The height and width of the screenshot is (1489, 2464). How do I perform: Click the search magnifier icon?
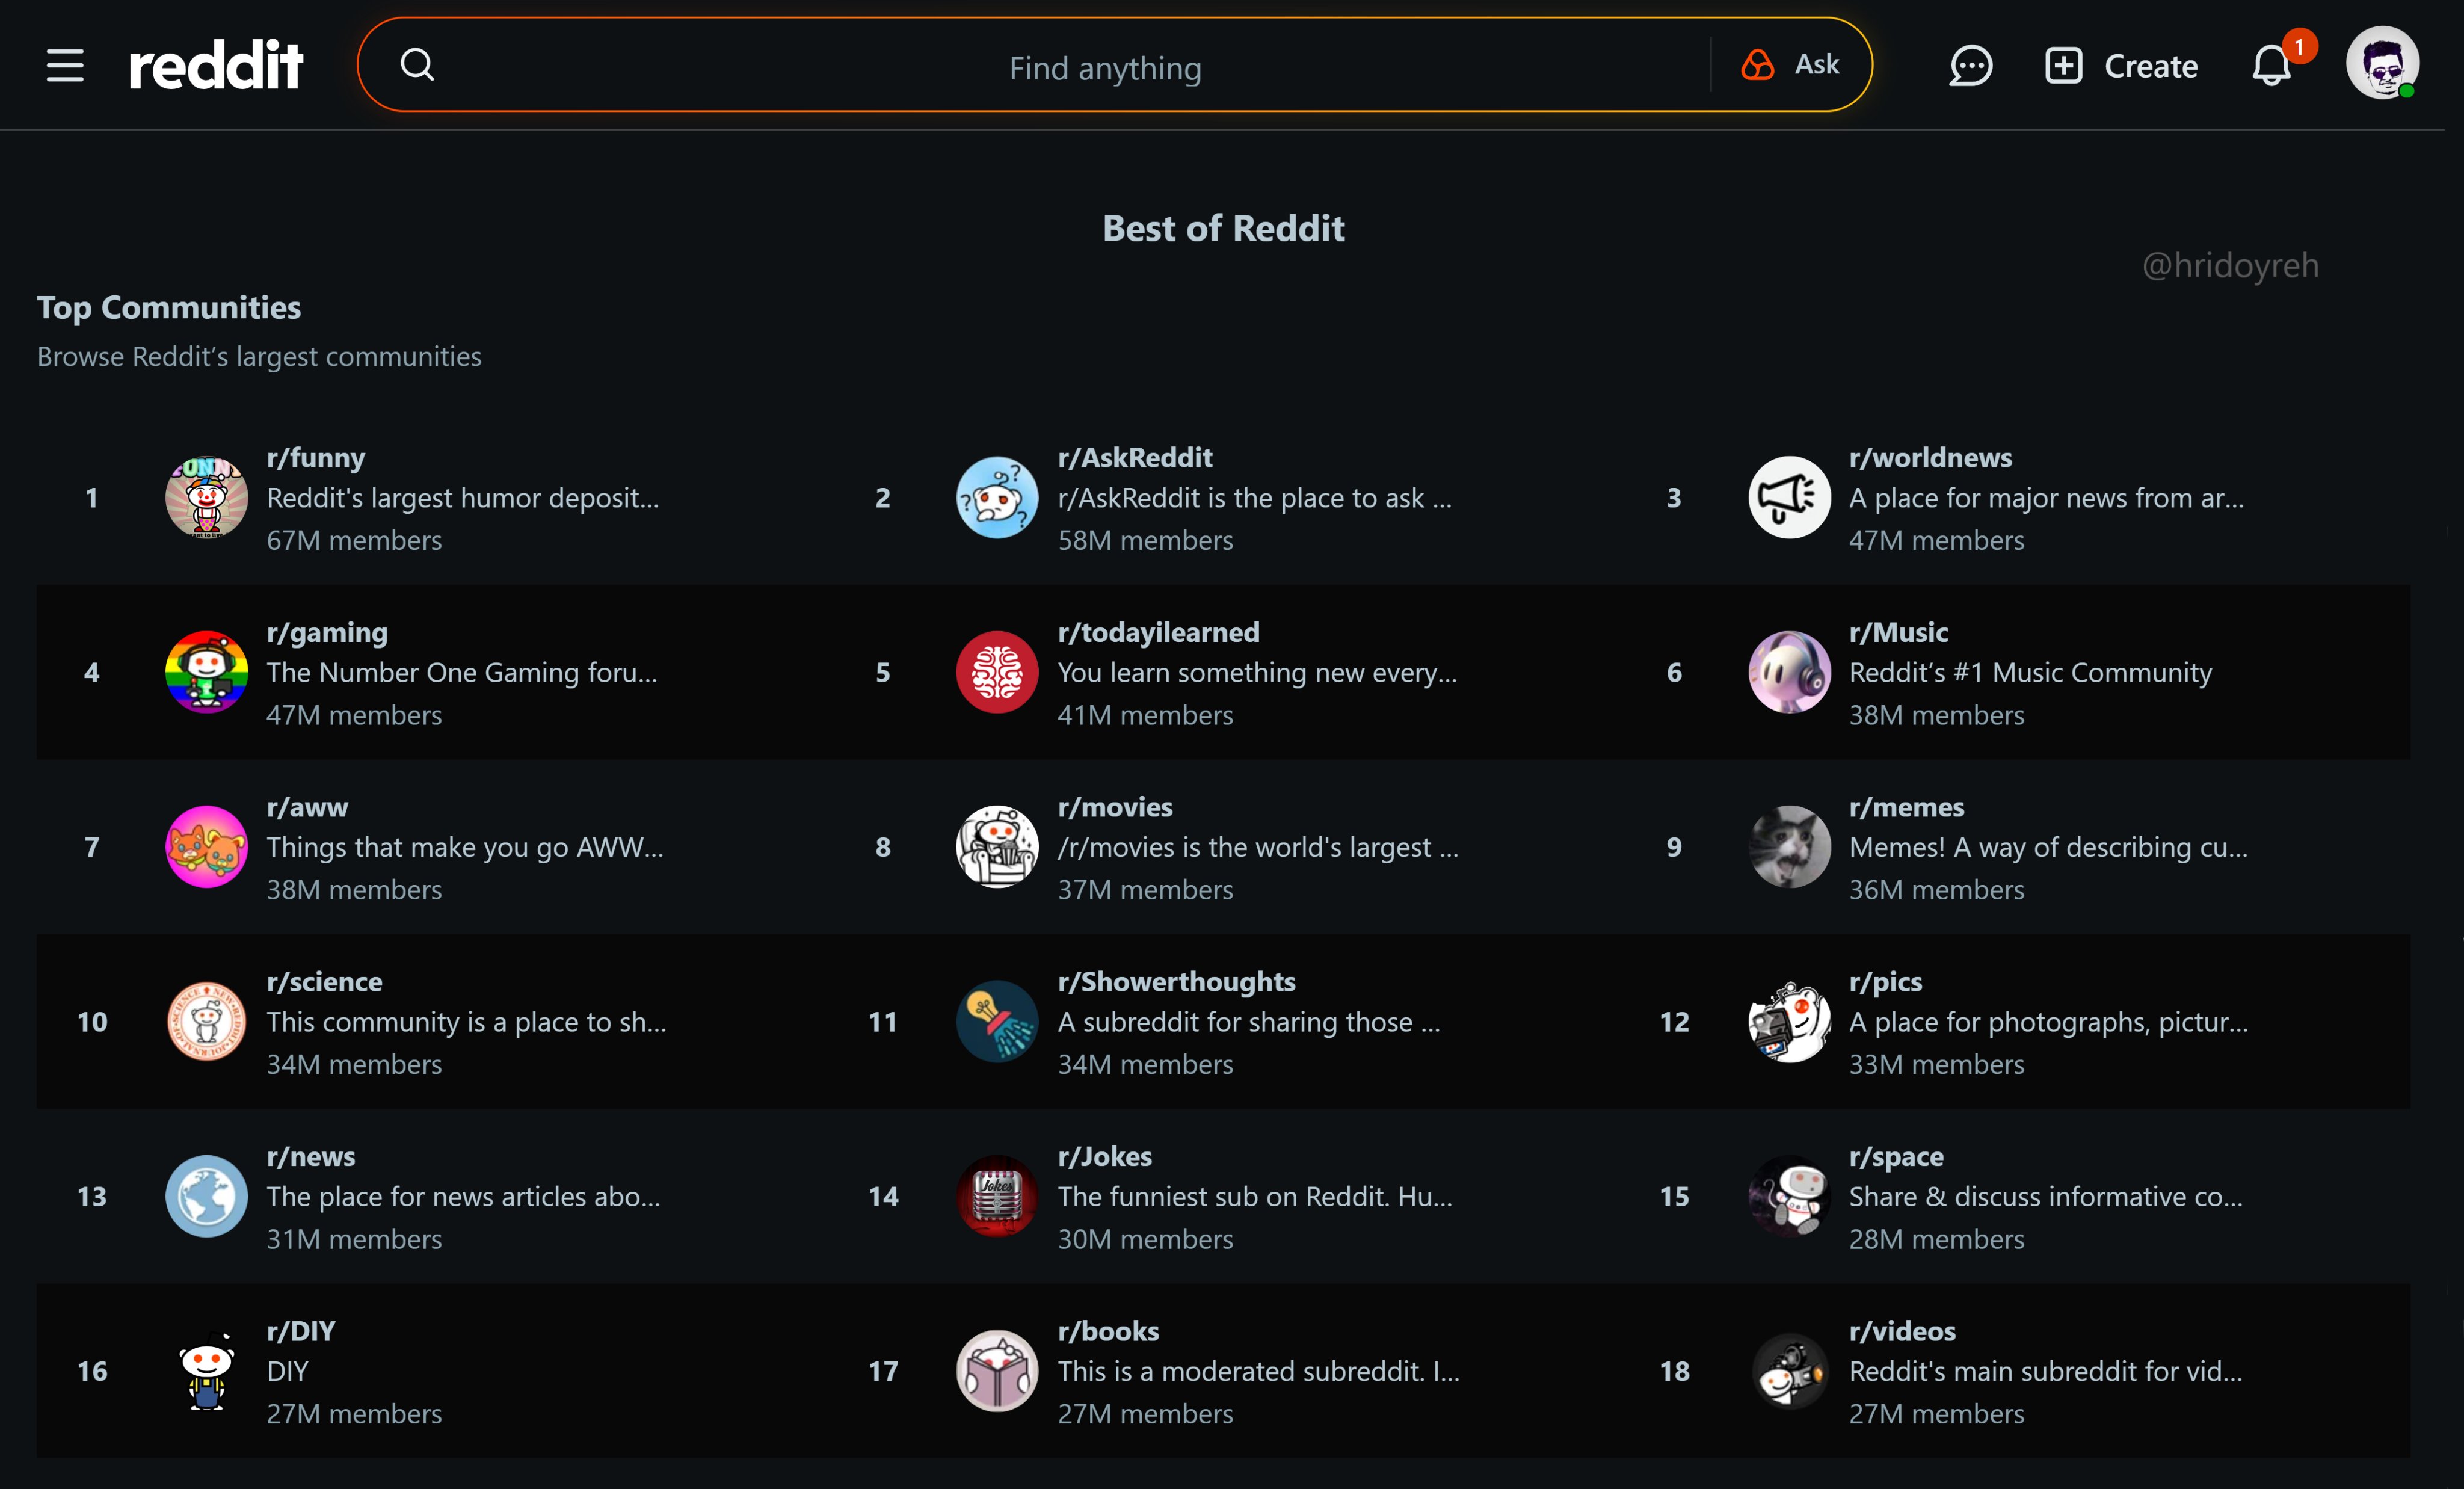(417, 65)
